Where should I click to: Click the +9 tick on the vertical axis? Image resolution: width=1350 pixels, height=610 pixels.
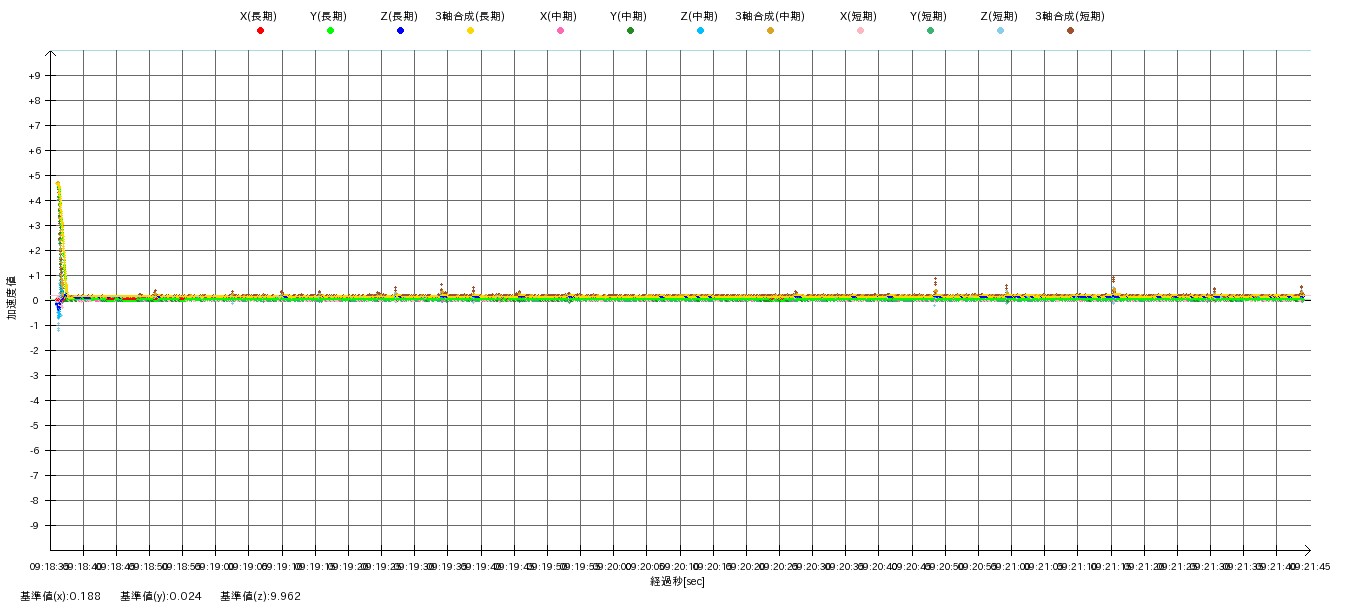click(34, 76)
